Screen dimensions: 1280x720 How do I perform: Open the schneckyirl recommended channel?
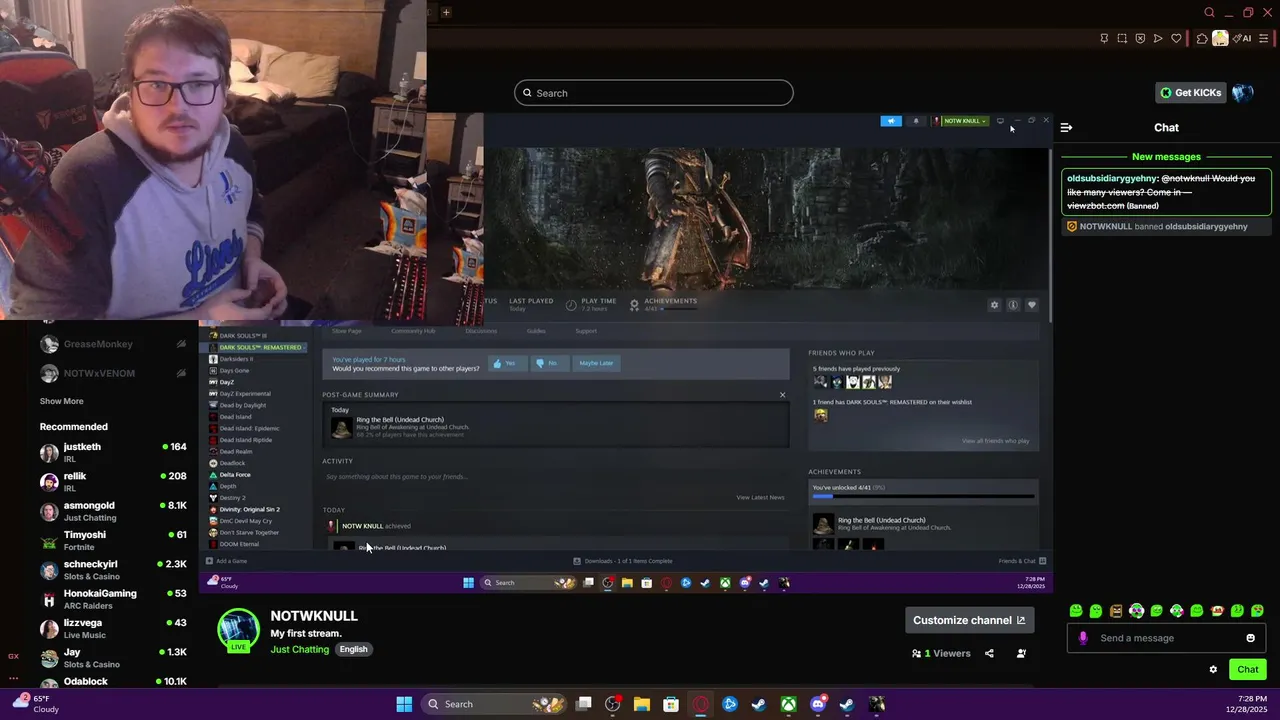113,570
